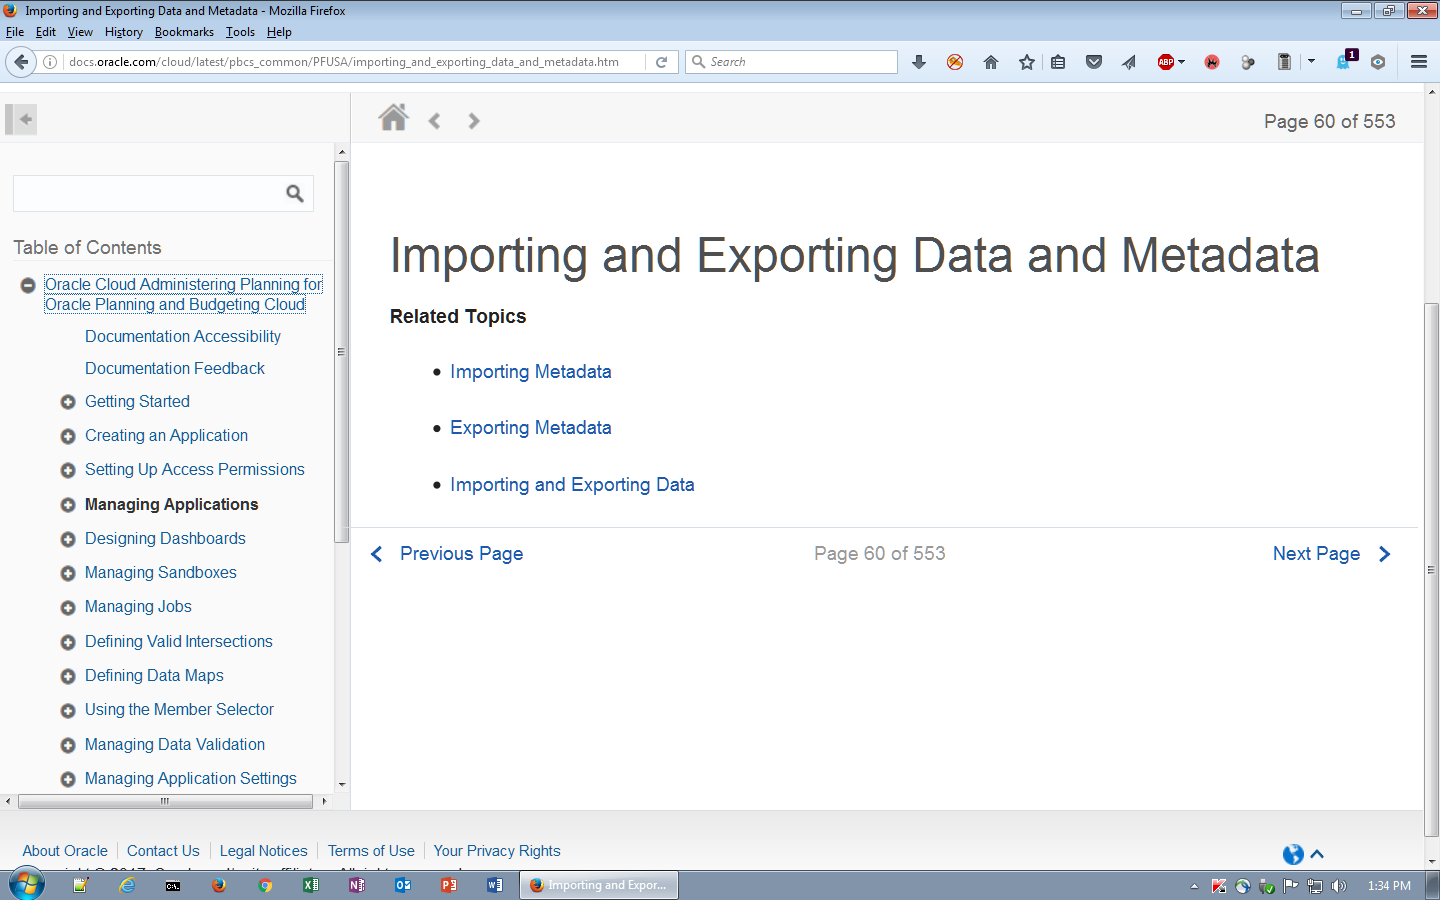
Task: Open the Edit menu
Action: (x=46, y=32)
